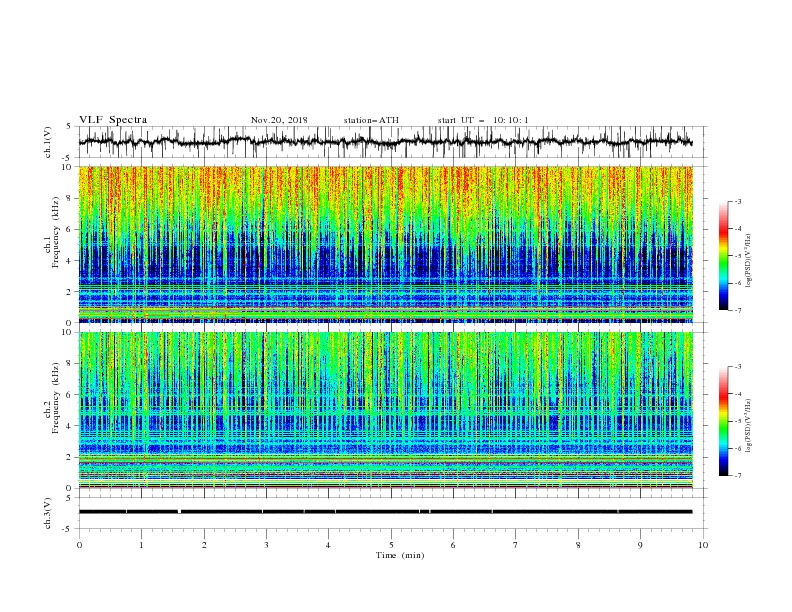Click the time axis tick label "7"
Image resolution: width=792 pixels, height=612 pixels.
516,545
